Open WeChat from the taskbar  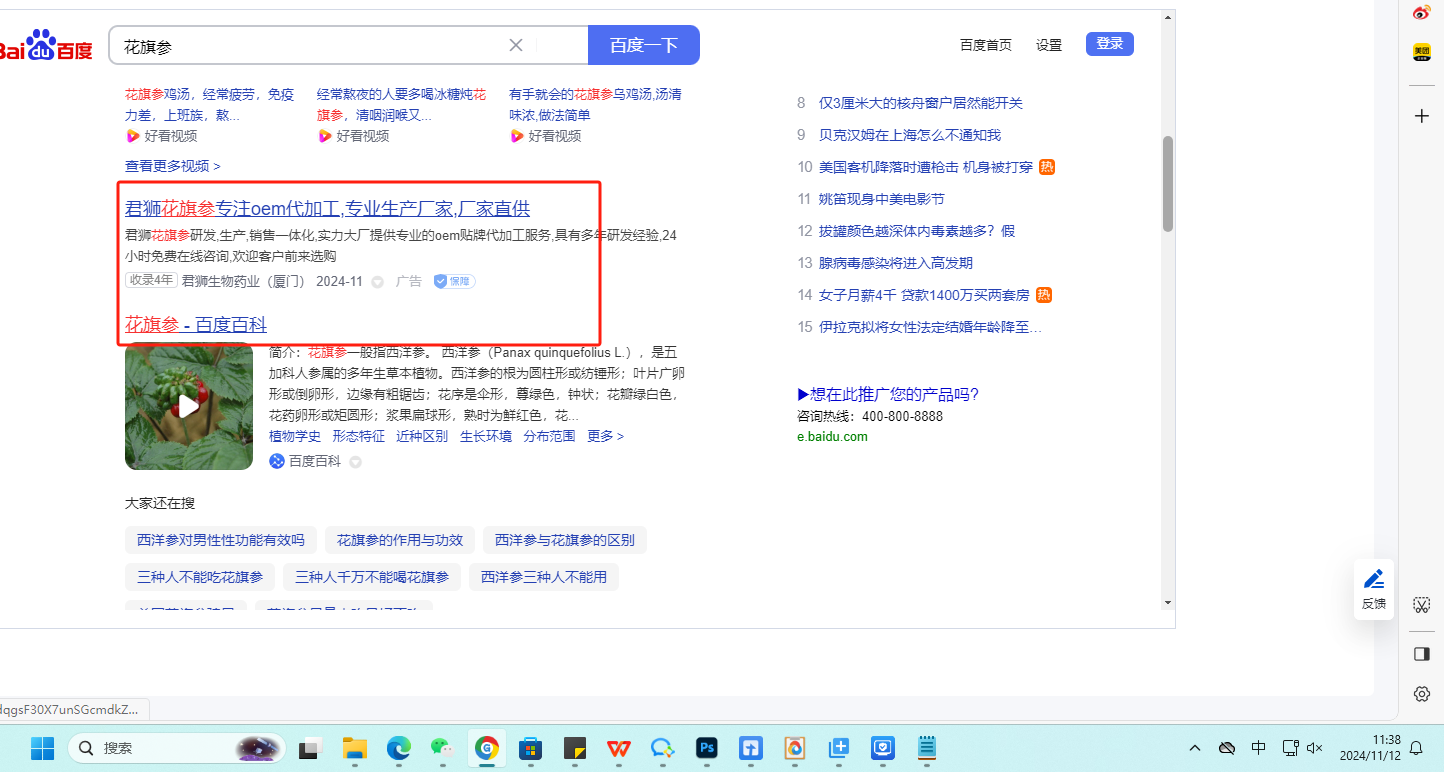click(x=442, y=748)
